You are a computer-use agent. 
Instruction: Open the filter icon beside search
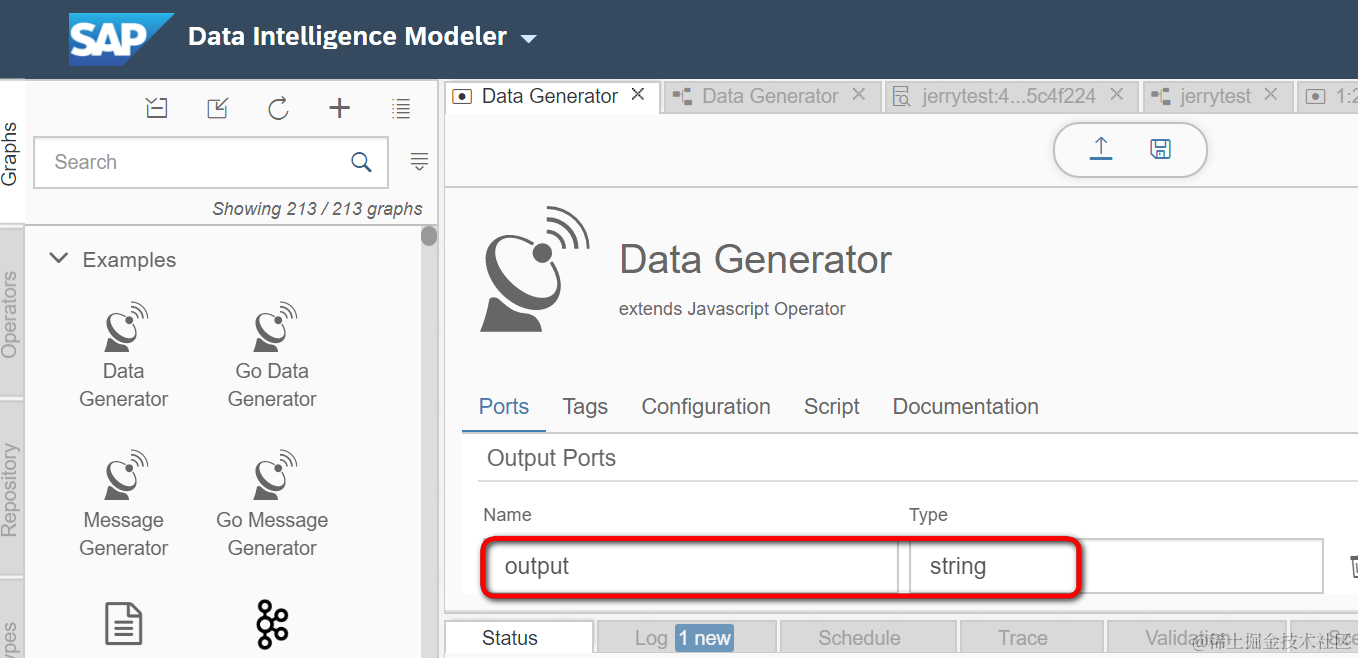(420, 162)
